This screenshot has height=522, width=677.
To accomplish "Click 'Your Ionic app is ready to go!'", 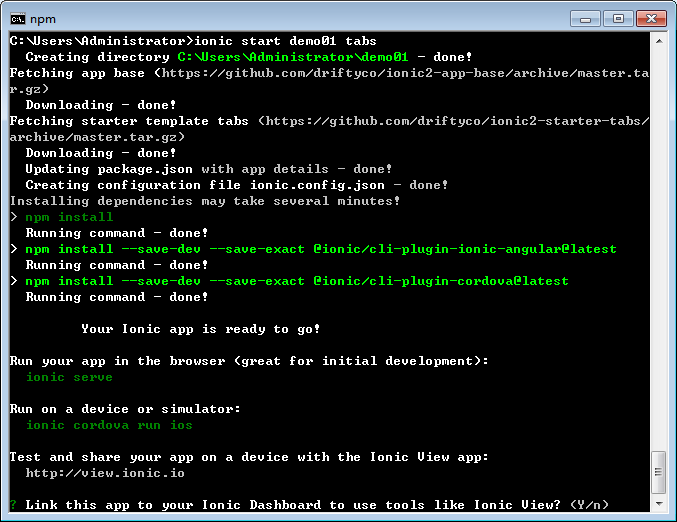I will pyautogui.click(x=201, y=329).
